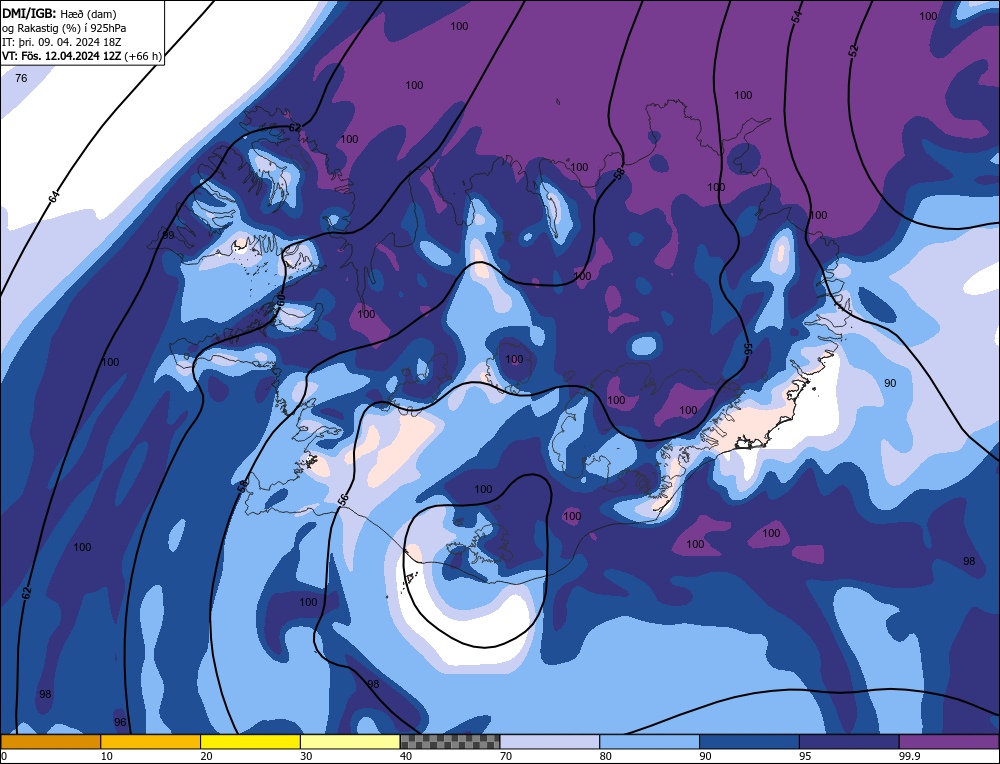Click the '99.9' legend scale label
The height and width of the screenshot is (764, 1000).
pyautogui.click(x=908, y=756)
